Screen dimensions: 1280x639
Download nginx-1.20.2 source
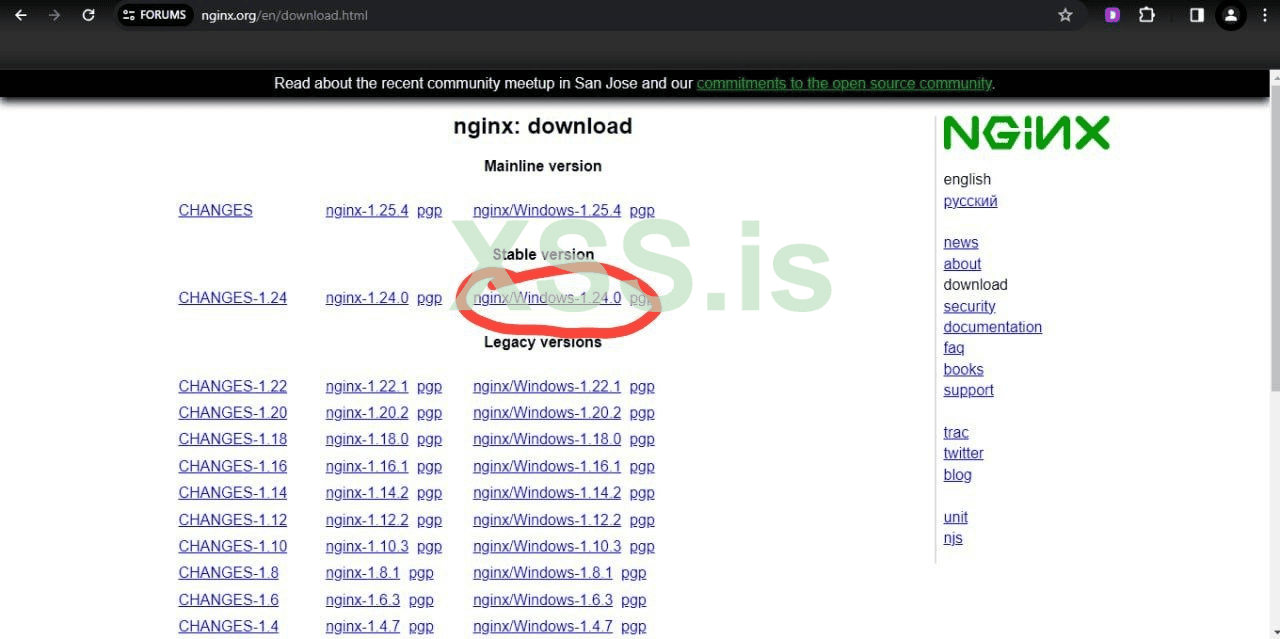point(367,412)
